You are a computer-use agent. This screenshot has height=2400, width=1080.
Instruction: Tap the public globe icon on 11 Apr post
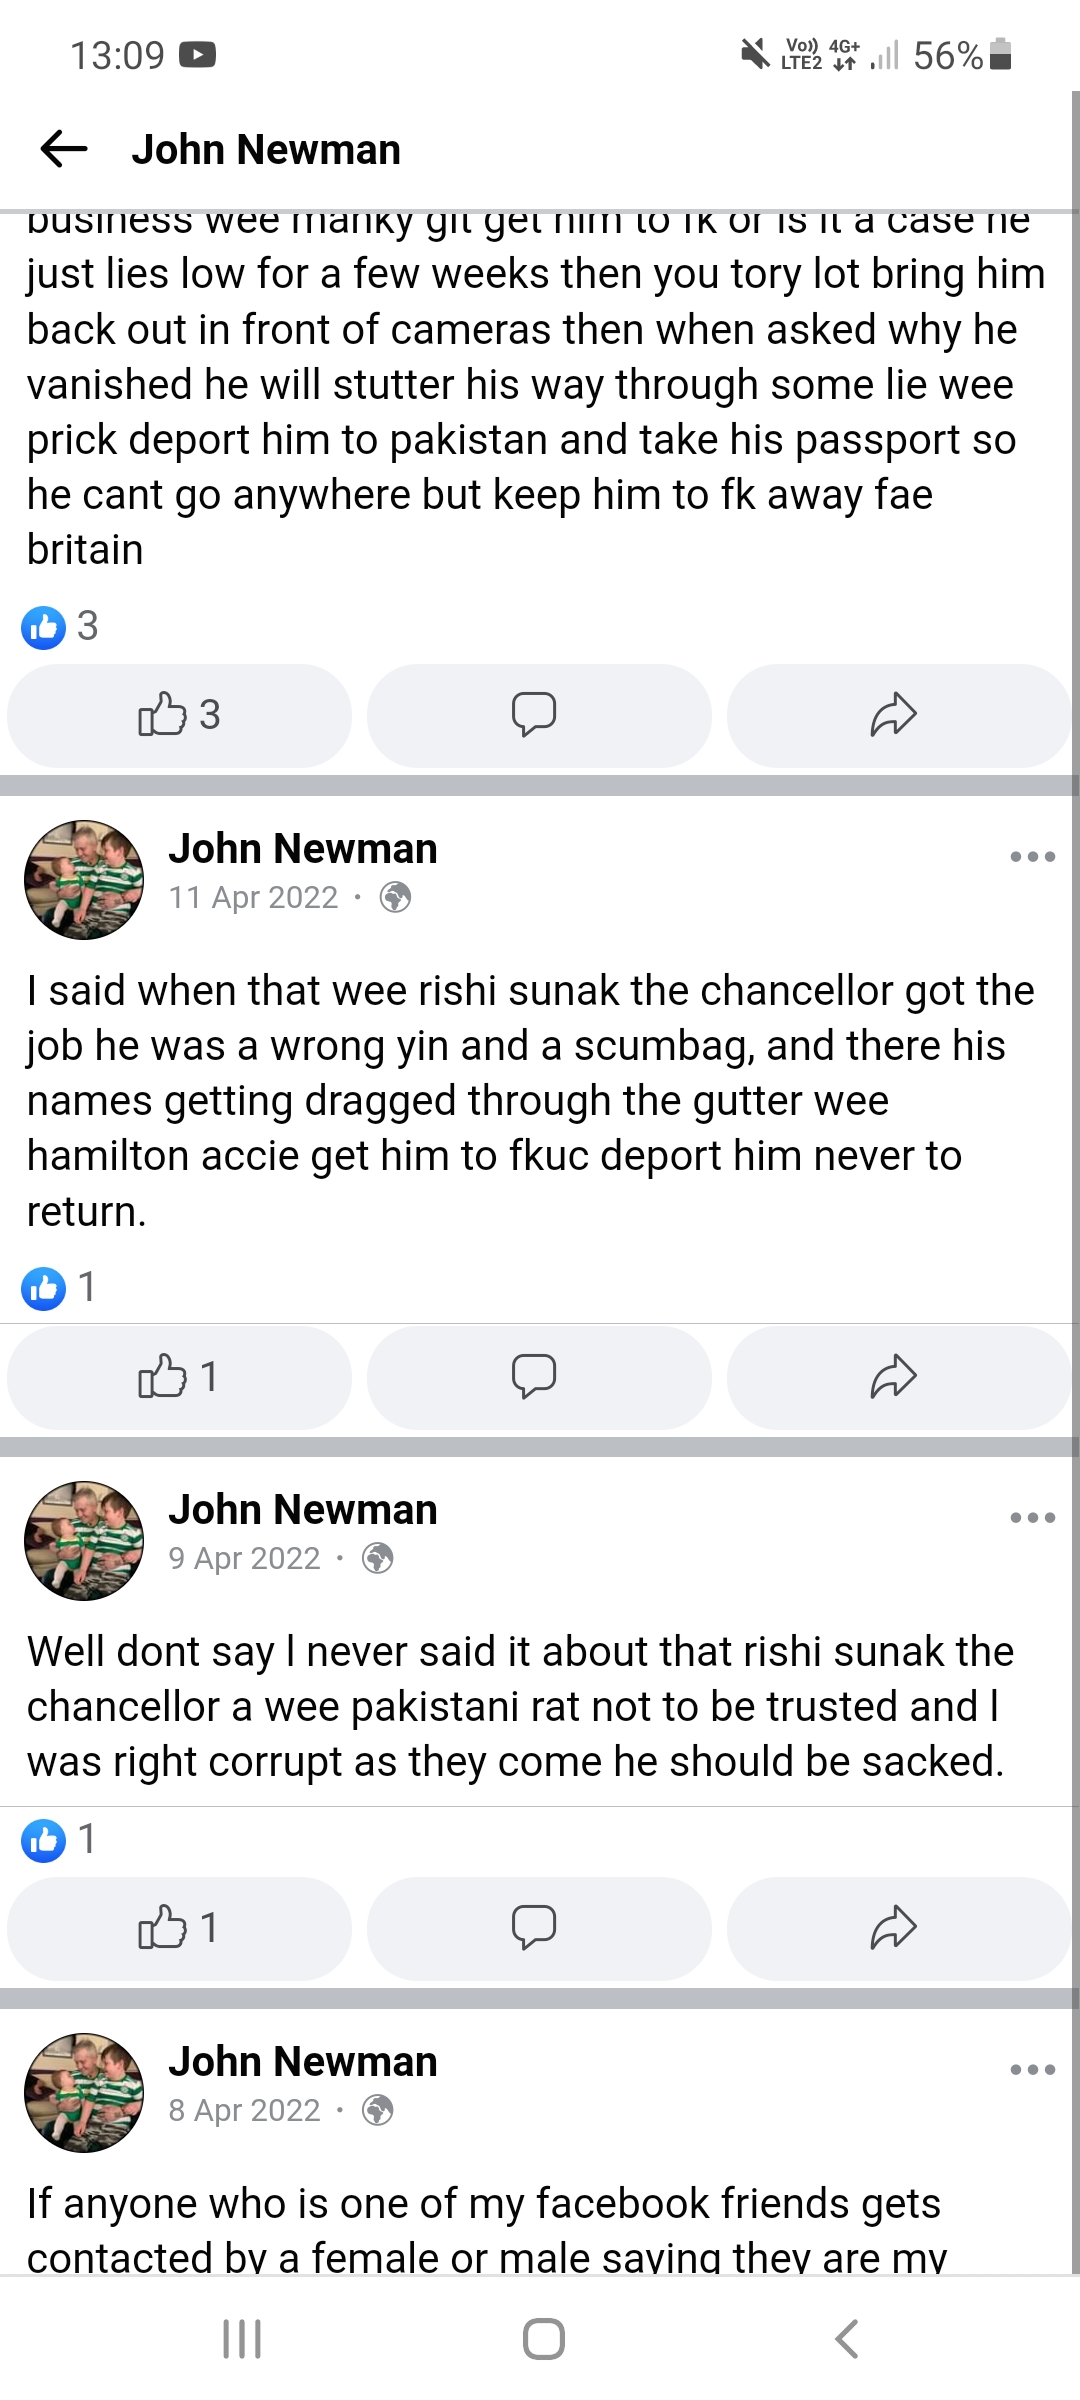tap(396, 898)
